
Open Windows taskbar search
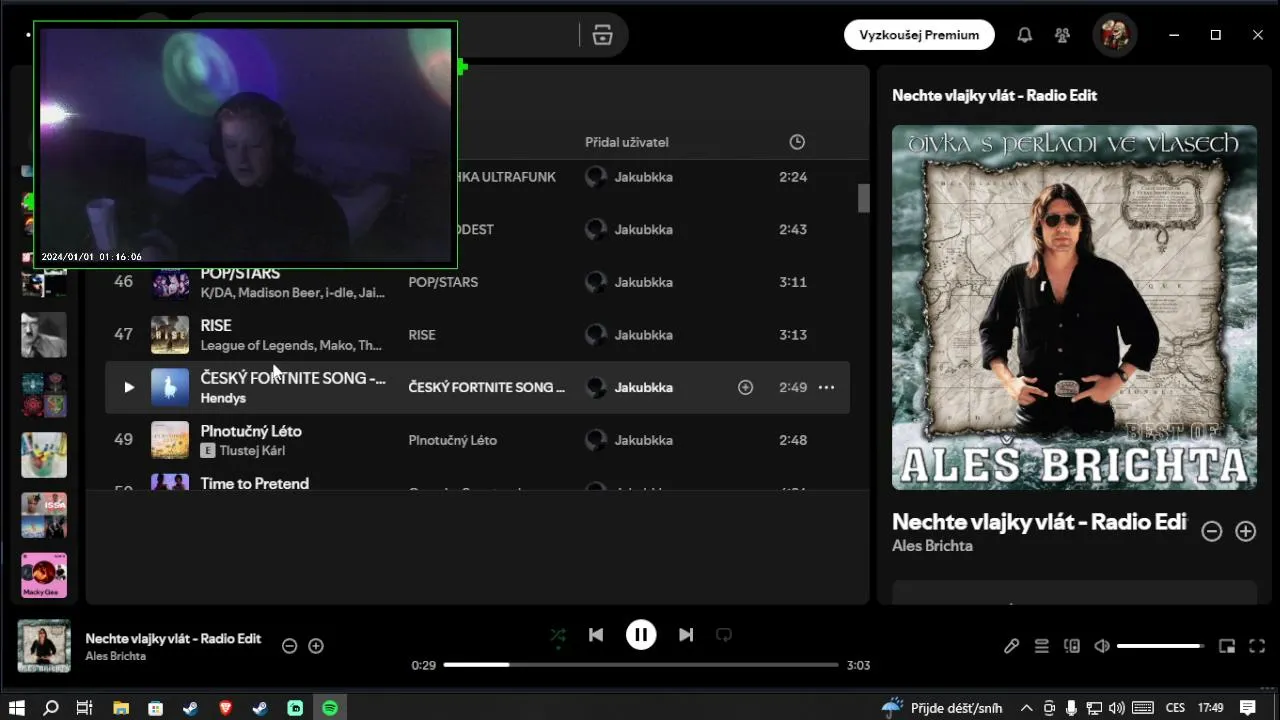[x=51, y=708]
